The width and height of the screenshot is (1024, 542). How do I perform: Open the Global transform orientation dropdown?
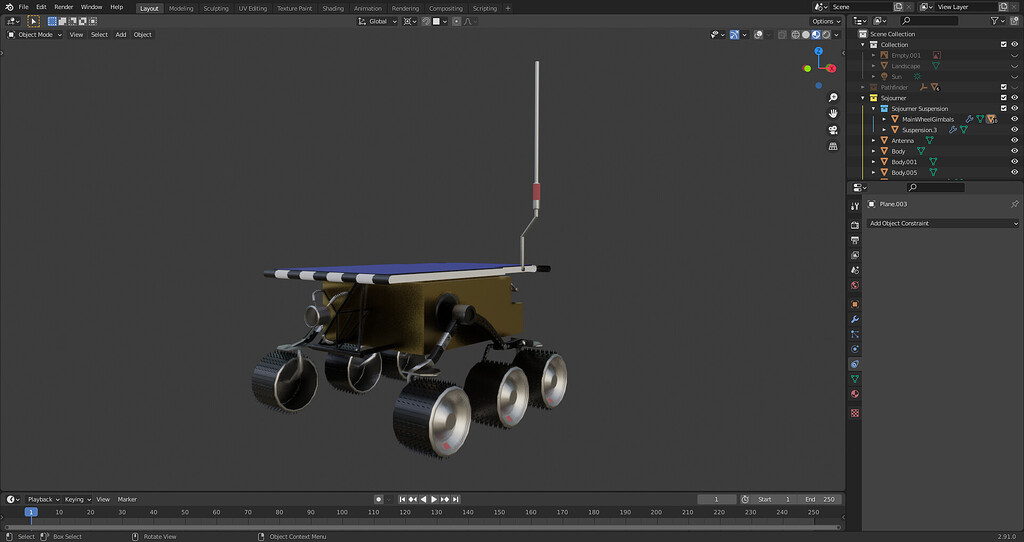coord(377,22)
